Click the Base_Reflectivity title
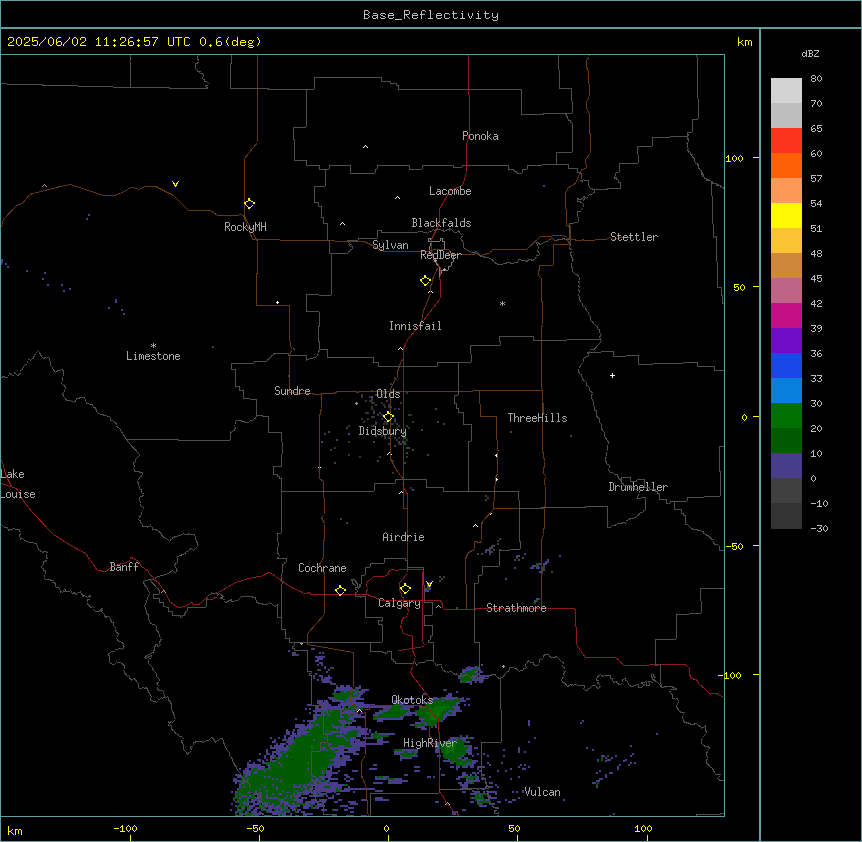Image resolution: width=862 pixels, height=842 pixels. 431,15
